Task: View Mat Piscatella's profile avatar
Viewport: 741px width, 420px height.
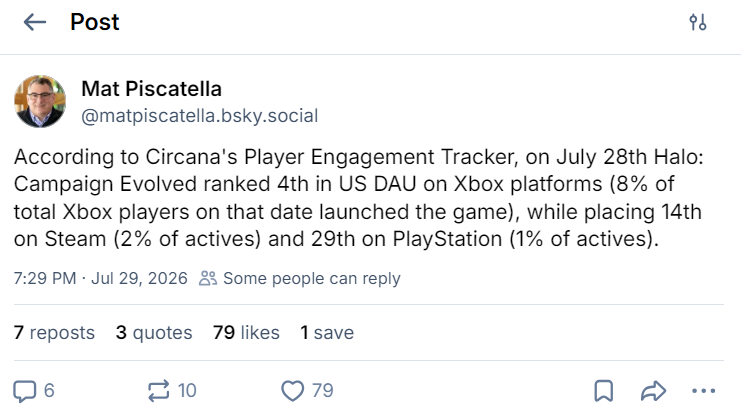Action: (x=40, y=101)
